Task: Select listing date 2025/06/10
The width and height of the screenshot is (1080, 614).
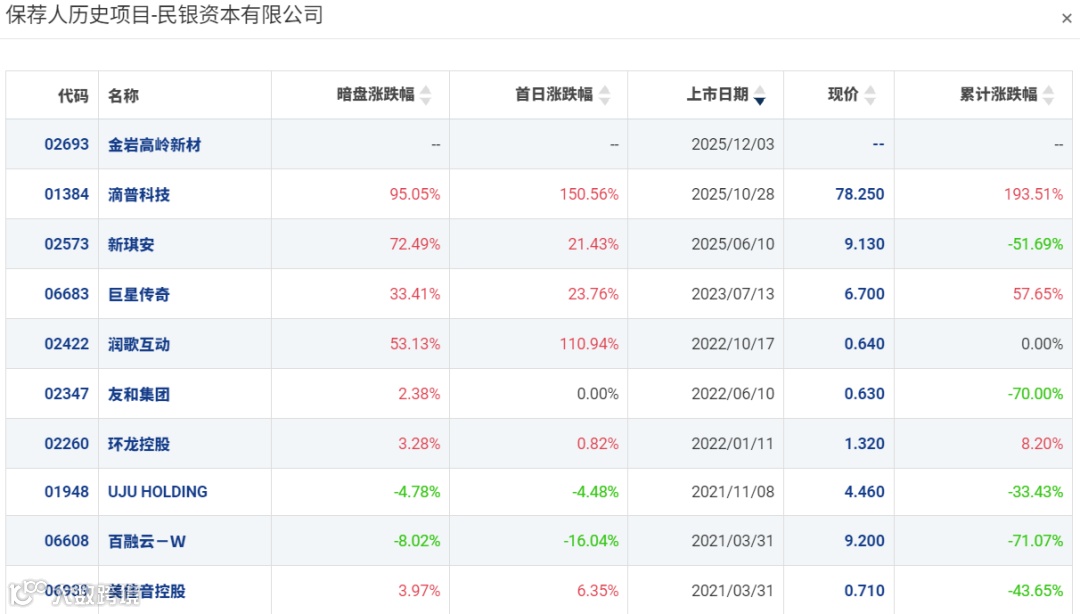Action: pyautogui.click(x=733, y=244)
